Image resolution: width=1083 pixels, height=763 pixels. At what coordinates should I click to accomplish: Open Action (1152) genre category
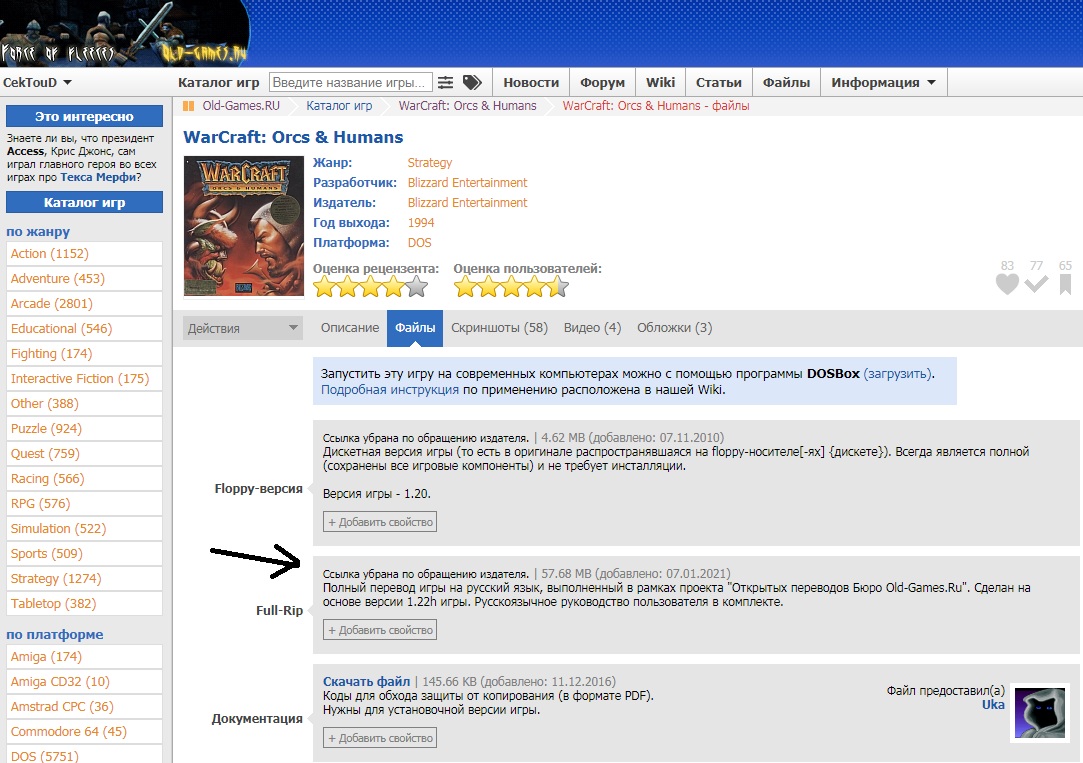pos(84,253)
